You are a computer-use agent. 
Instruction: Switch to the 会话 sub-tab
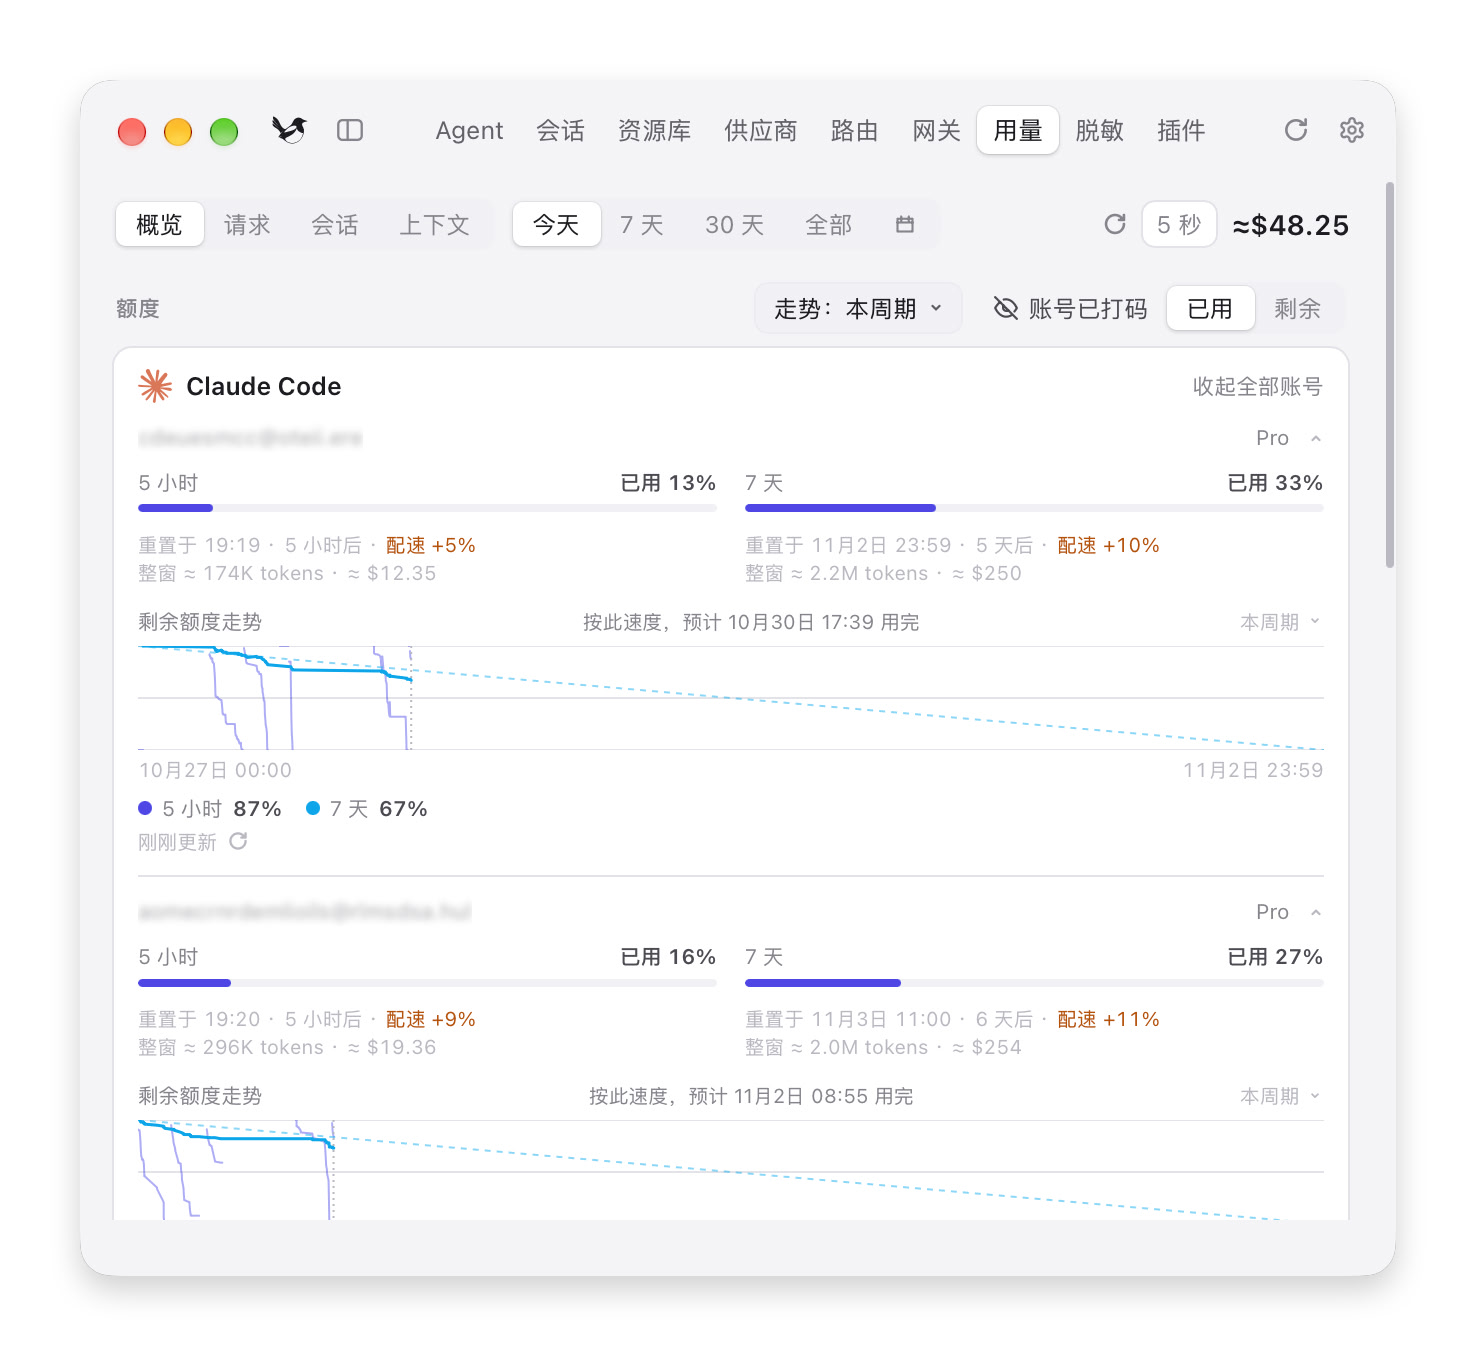[x=334, y=224]
